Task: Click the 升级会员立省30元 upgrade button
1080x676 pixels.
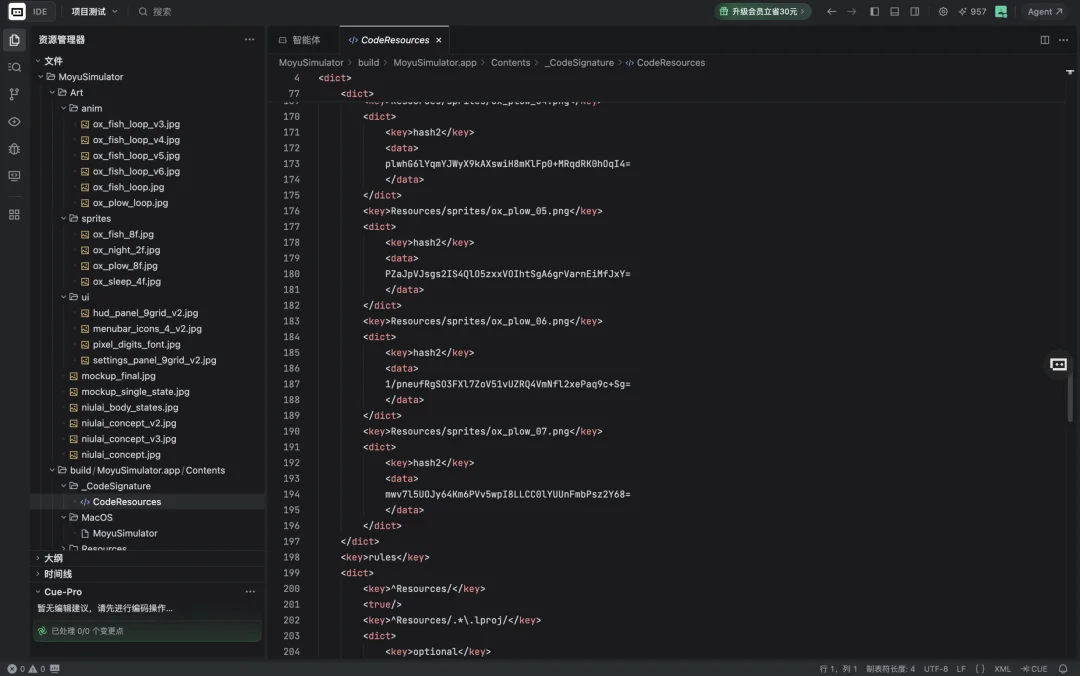Action: point(762,12)
